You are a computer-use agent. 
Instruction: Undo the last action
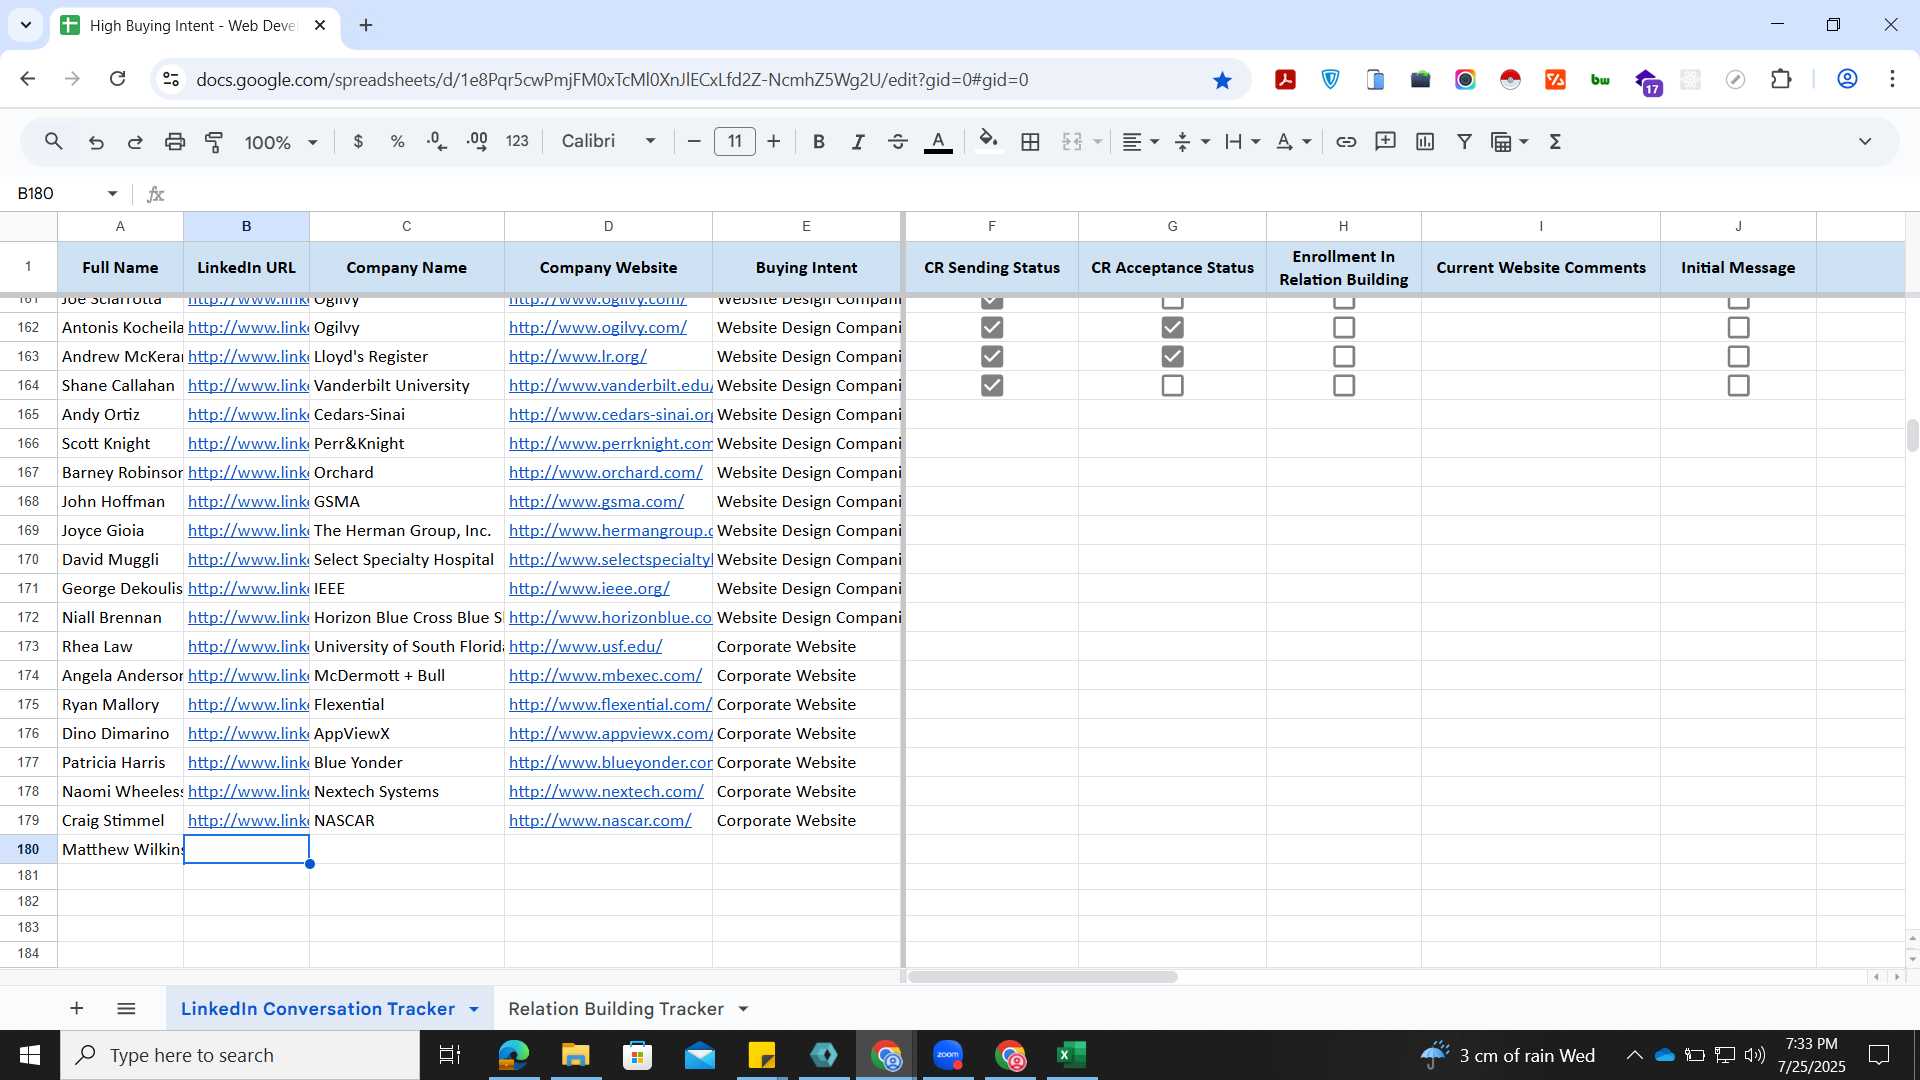[x=96, y=142]
